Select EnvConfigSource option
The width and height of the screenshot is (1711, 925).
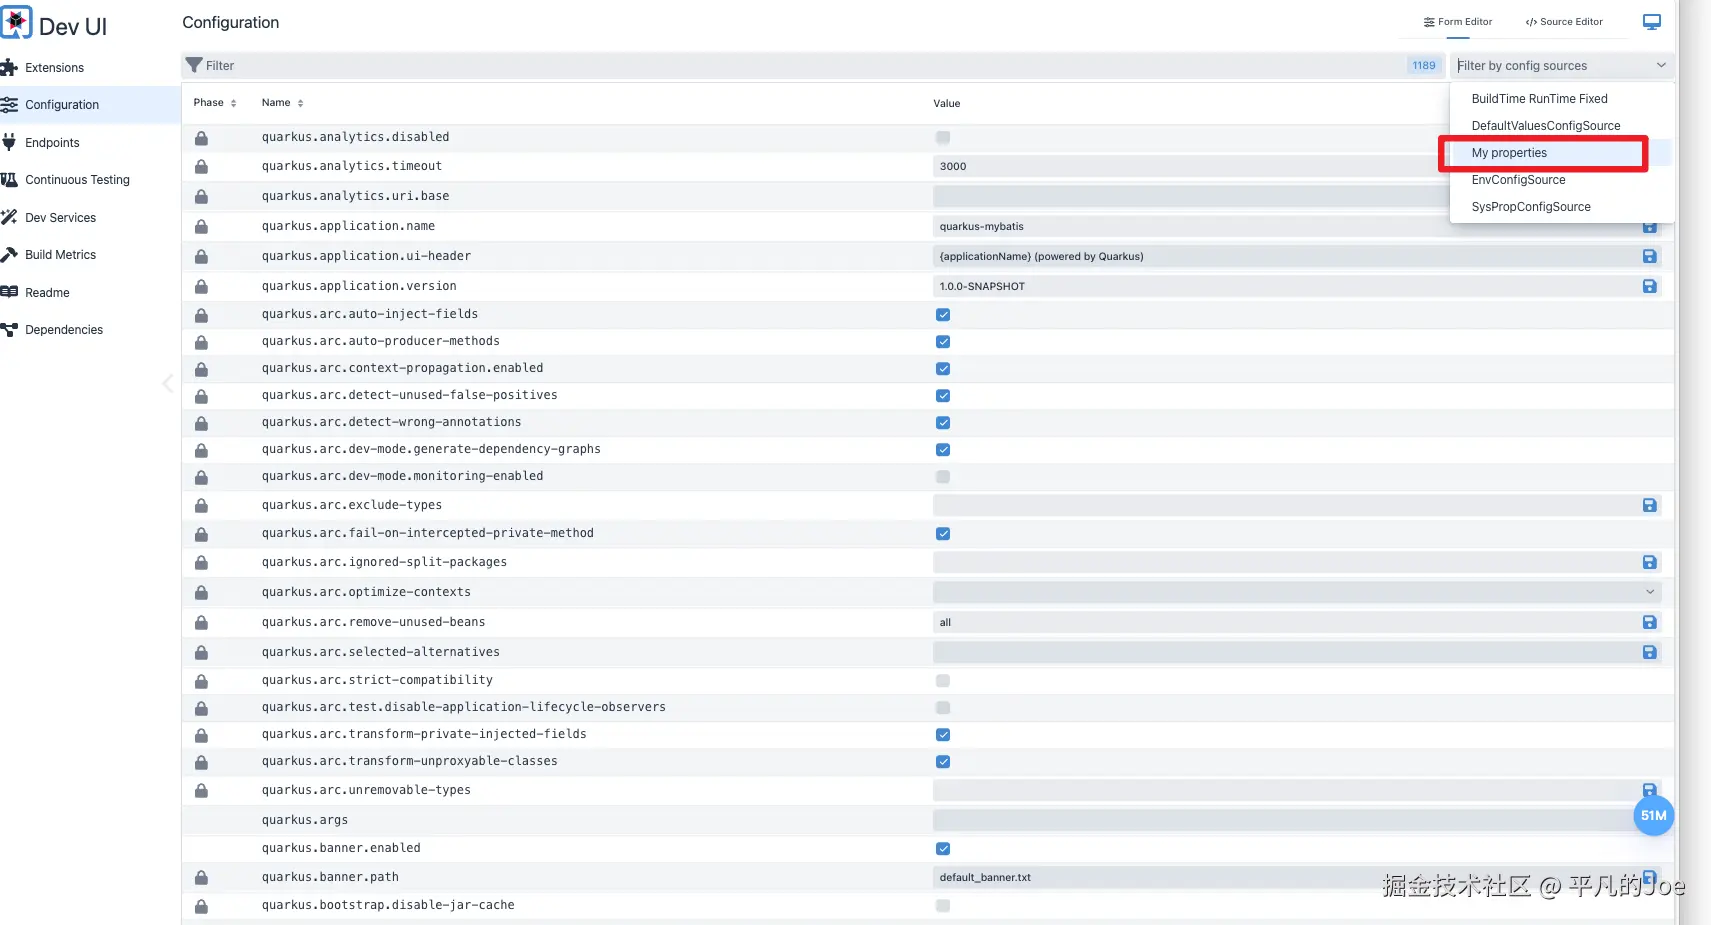pos(1518,180)
